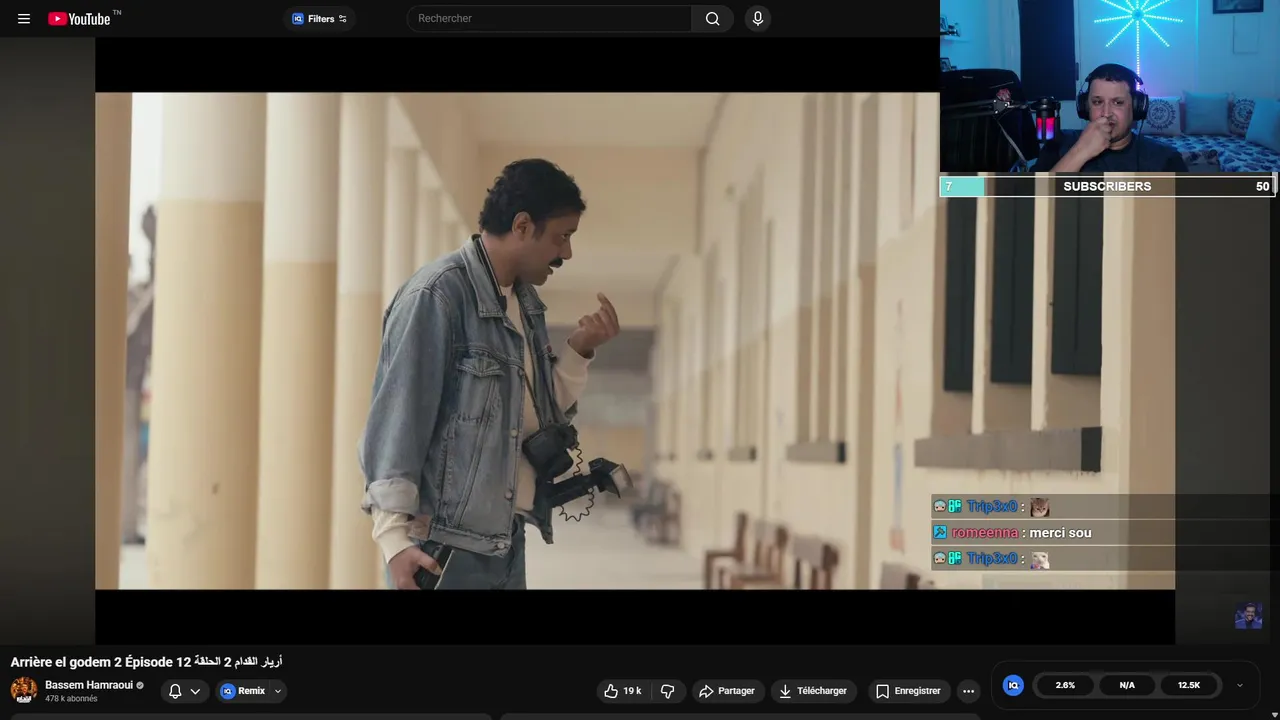Screen dimensions: 1280x720
Task: Open more actions three-dot menu
Action: 968,691
